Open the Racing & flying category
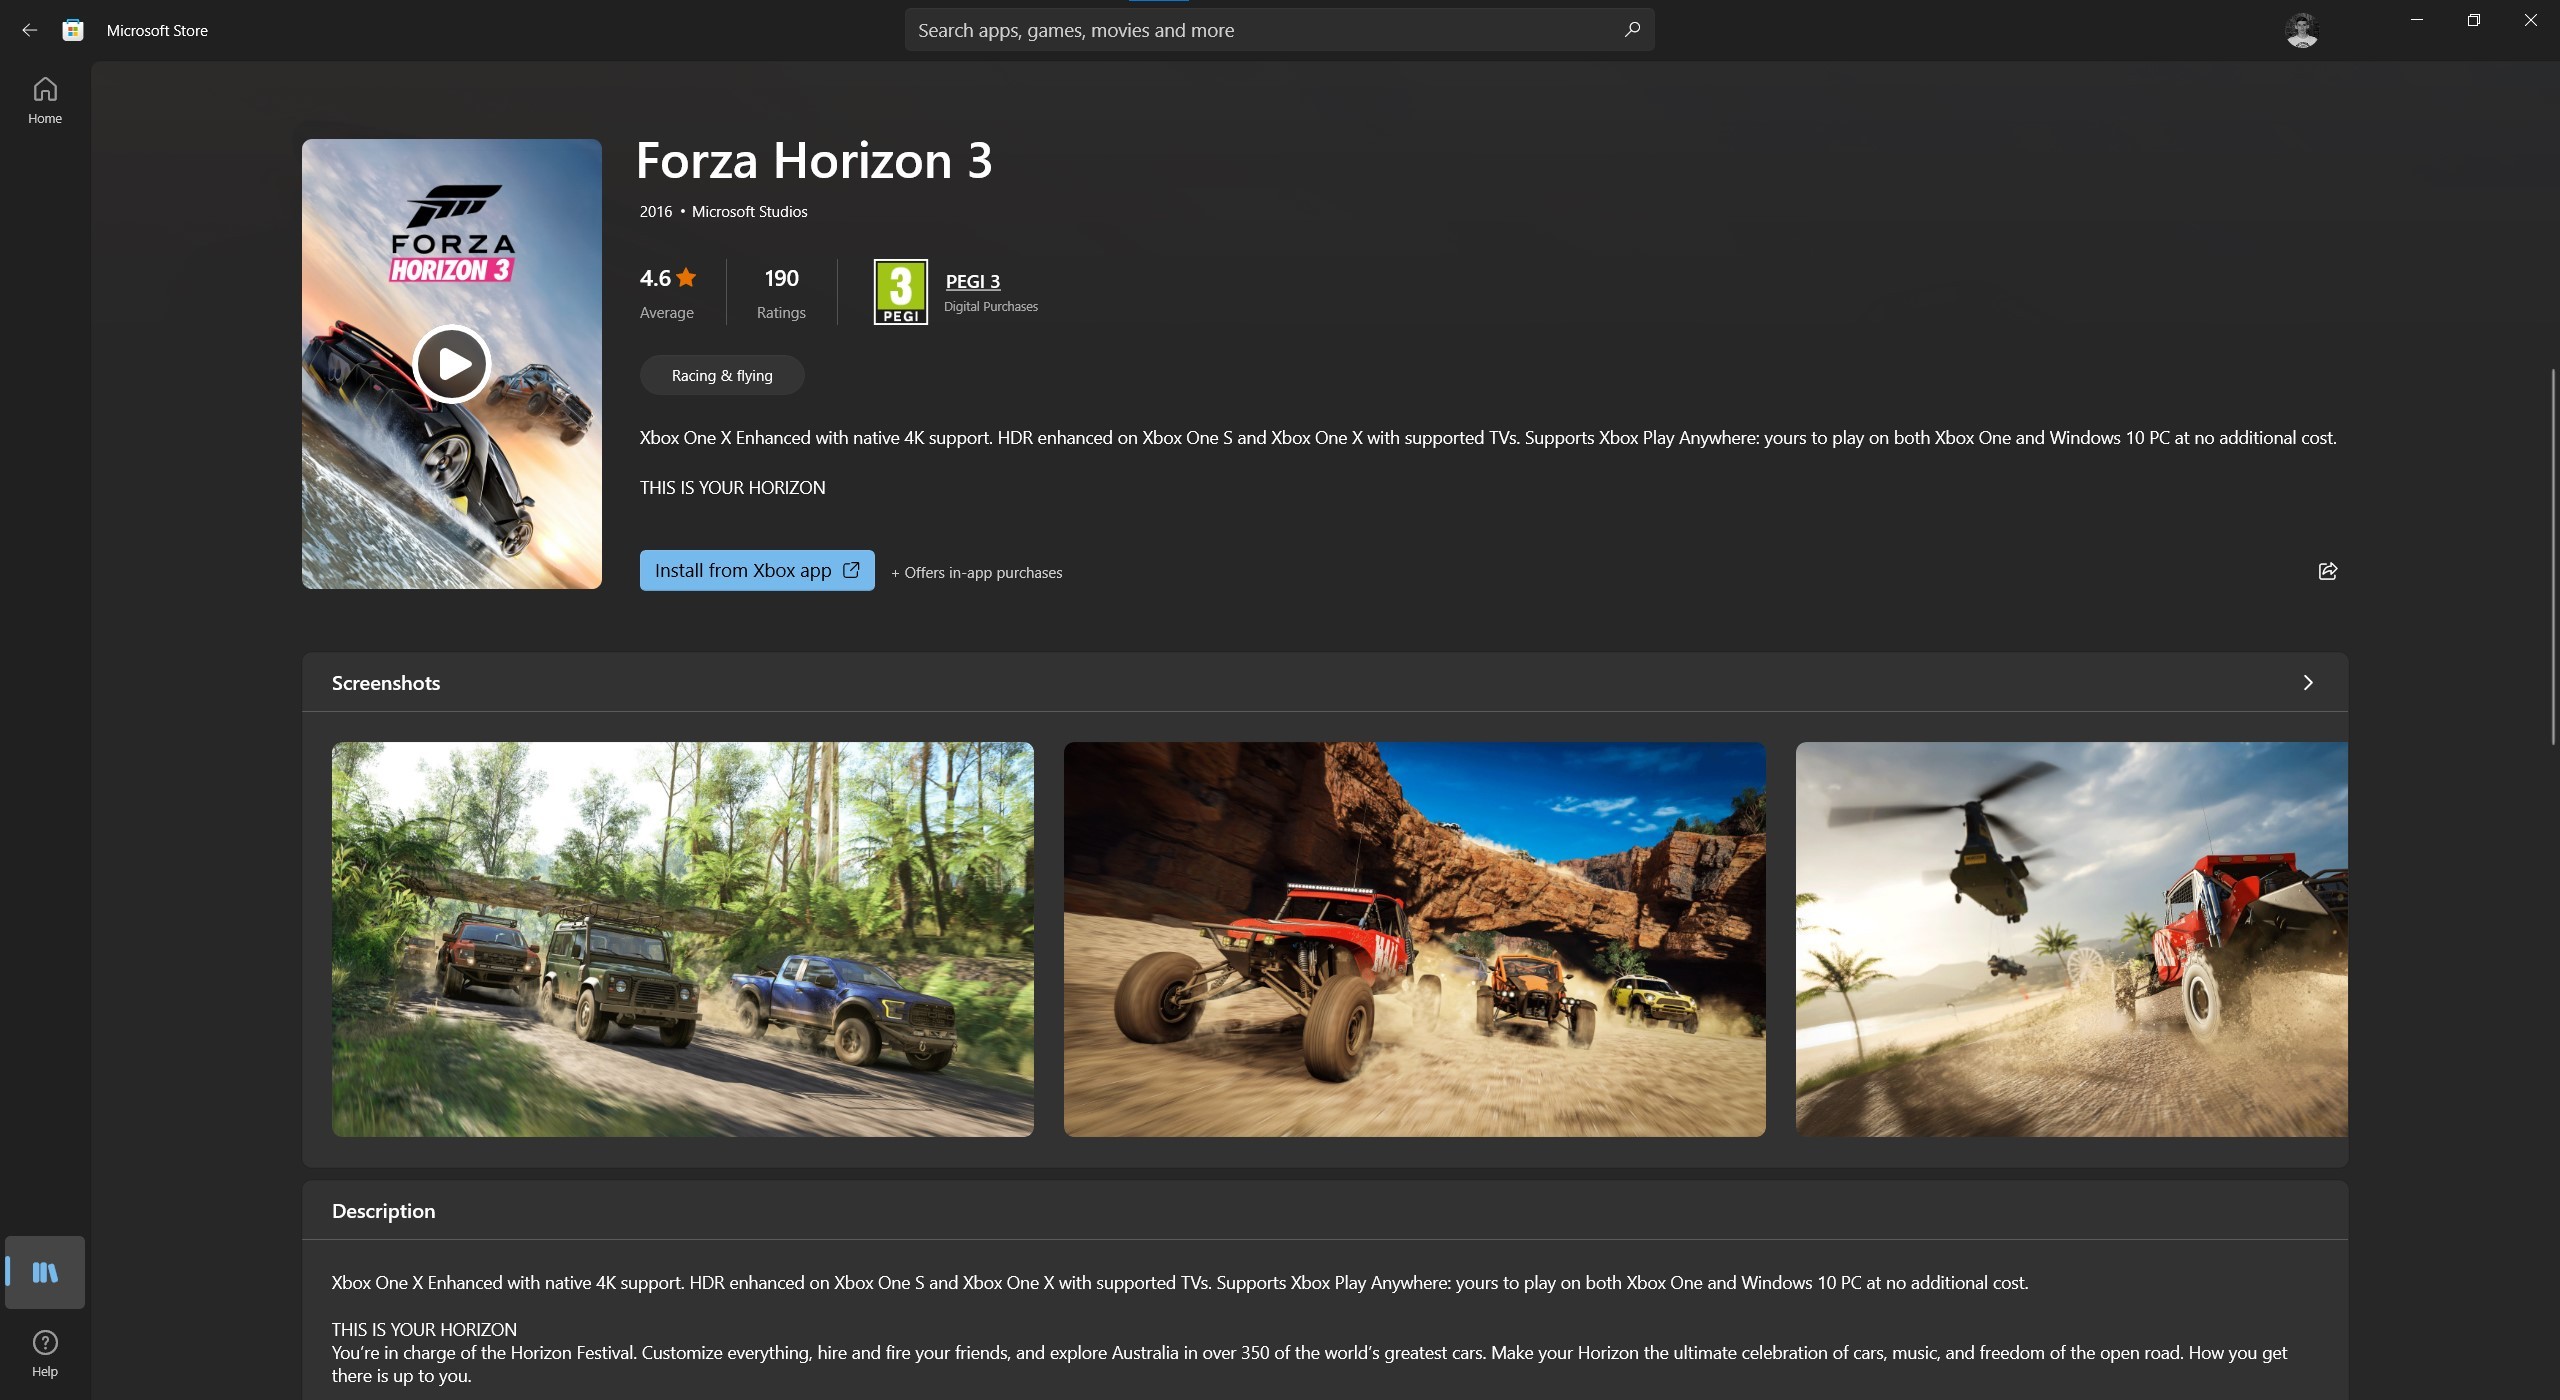Screen dimensions: 2560x1400 (x=722, y=375)
